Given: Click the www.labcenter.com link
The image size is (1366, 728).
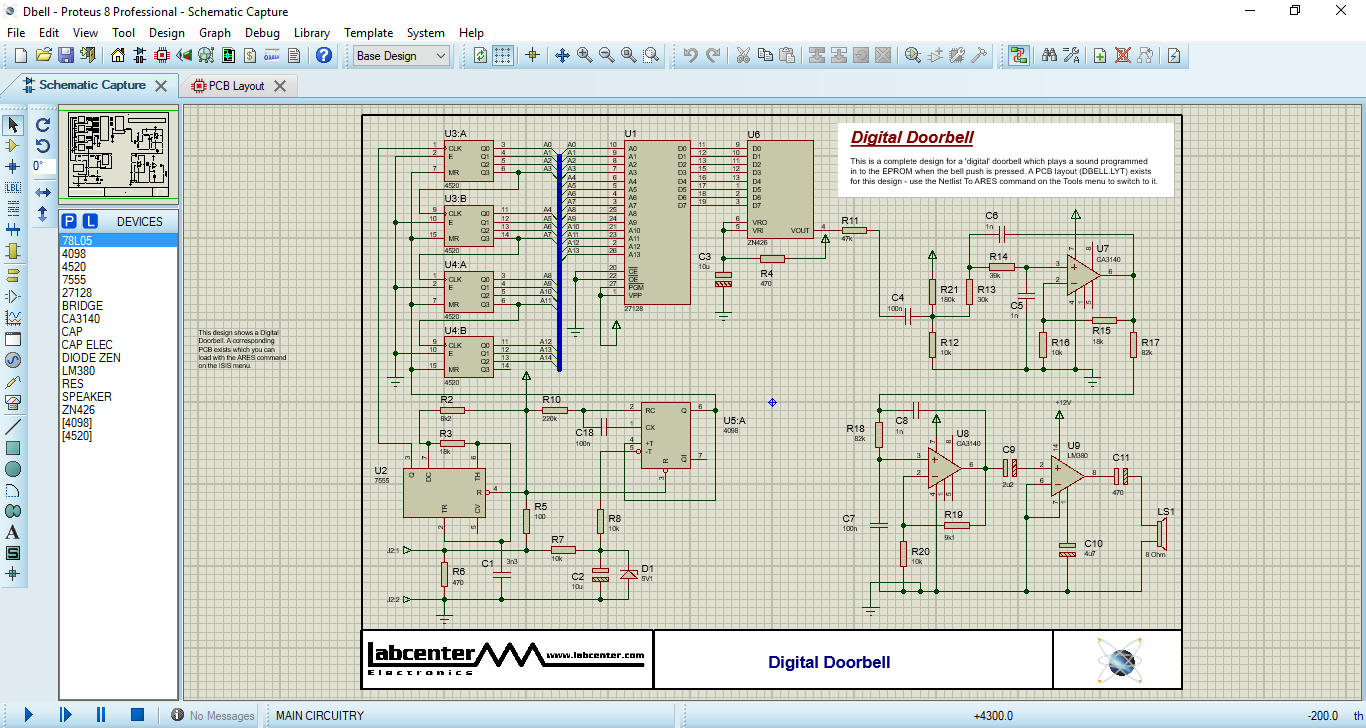Looking at the screenshot, I should 596,656.
